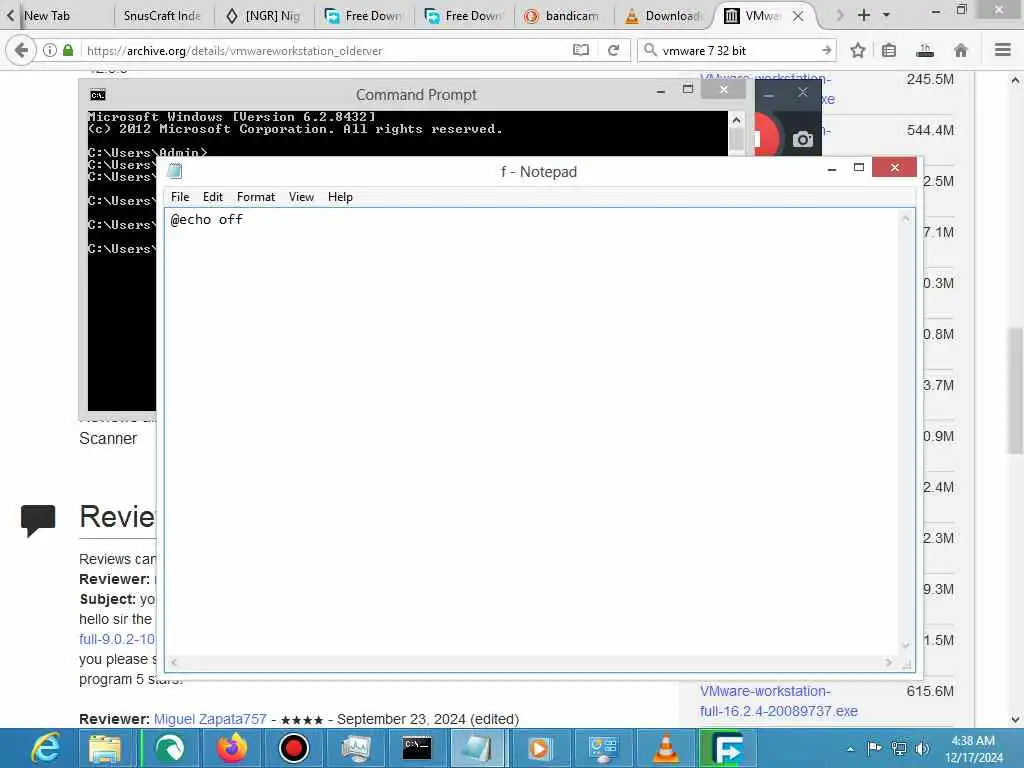Open the bookmarks list icon
Viewport: 1024px width, 768px height.
pos(889,50)
